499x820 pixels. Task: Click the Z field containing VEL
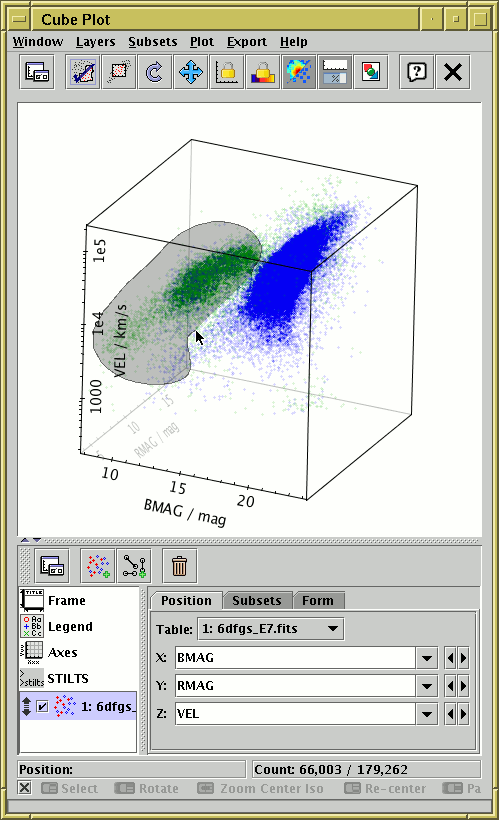click(x=296, y=714)
